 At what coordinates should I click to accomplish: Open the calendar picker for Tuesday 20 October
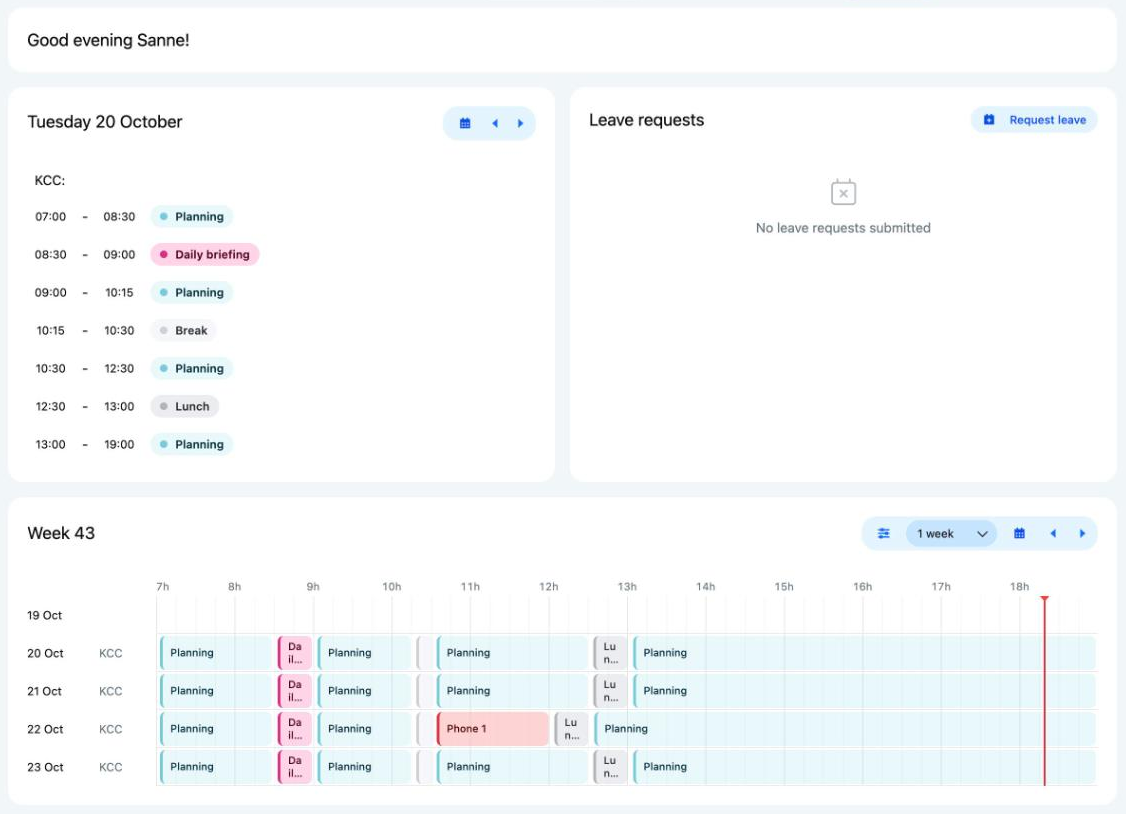(465, 123)
